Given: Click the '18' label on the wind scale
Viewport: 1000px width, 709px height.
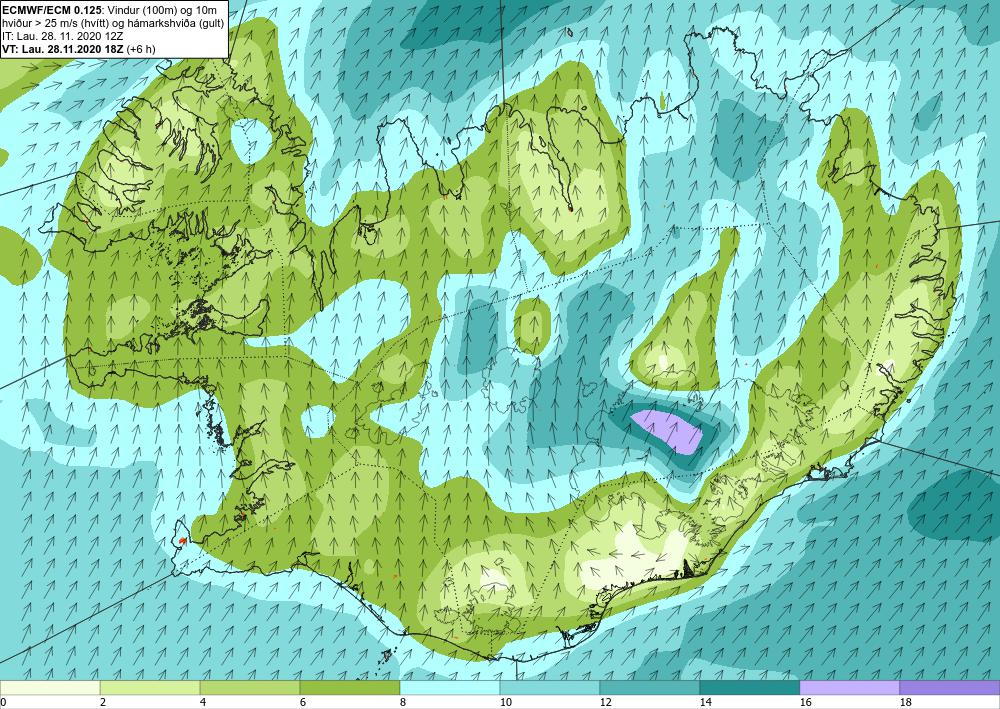Looking at the screenshot, I should (x=906, y=702).
